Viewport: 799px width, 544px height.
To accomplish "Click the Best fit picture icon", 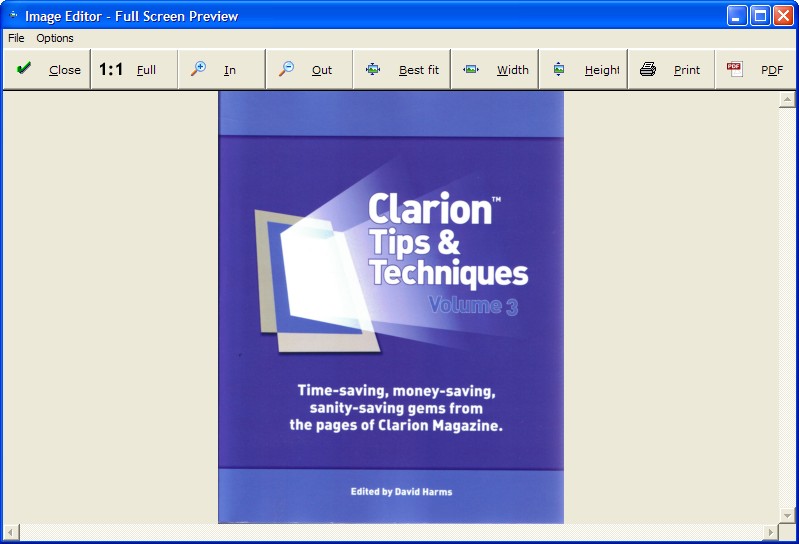I will point(373,69).
